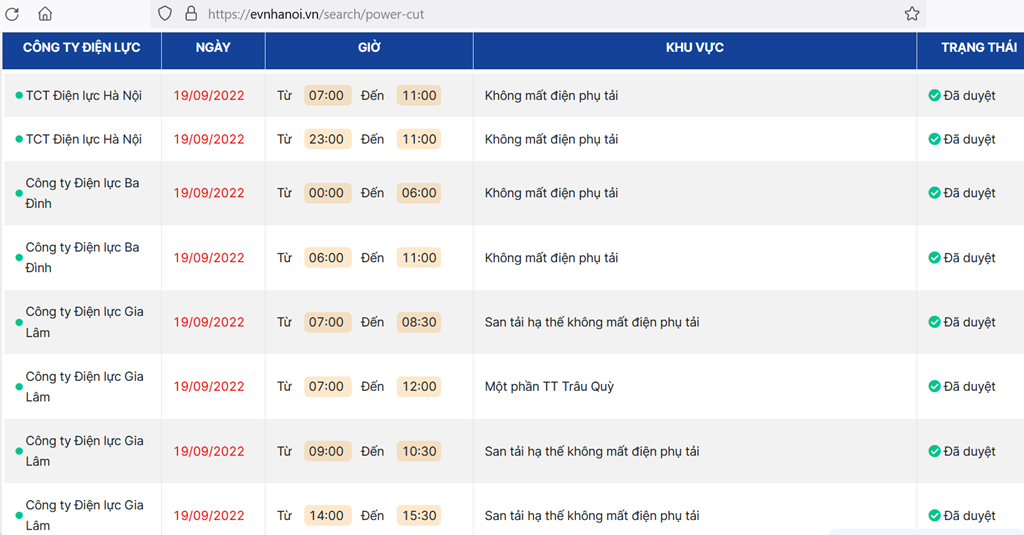Click the GIỜ column header
Screen dimensions: 1024x535
(x=369, y=47)
